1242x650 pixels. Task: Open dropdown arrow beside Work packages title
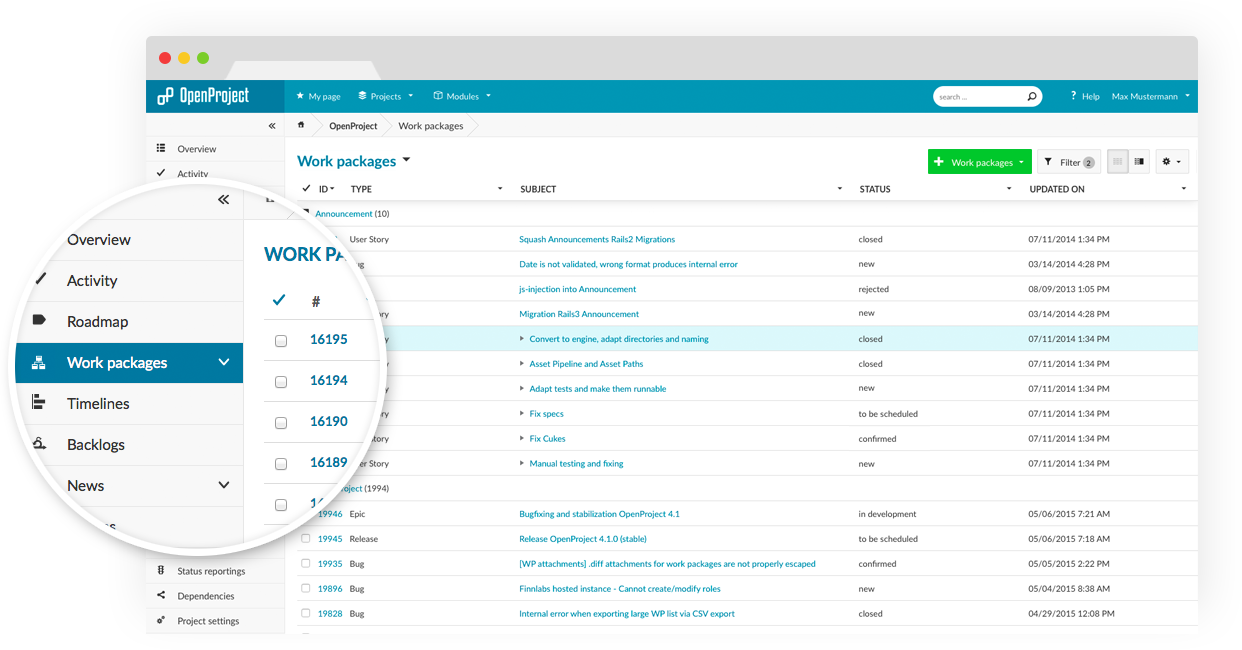[x=407, y=160]
